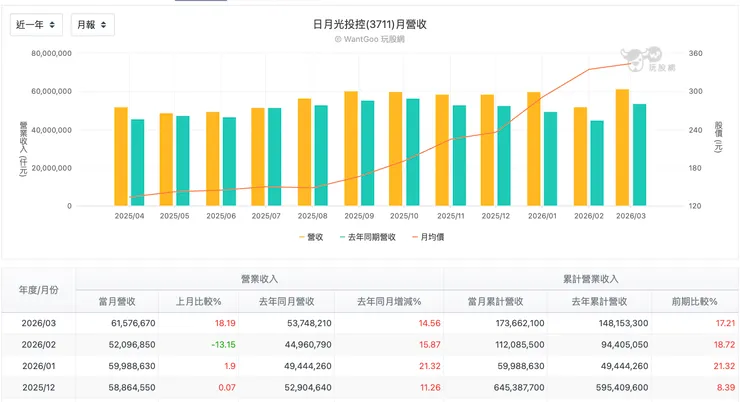The width and height of the screenshot is (740, 402).
Task: Click the period comparison value 17.21
Action: (x=725, y=323)
